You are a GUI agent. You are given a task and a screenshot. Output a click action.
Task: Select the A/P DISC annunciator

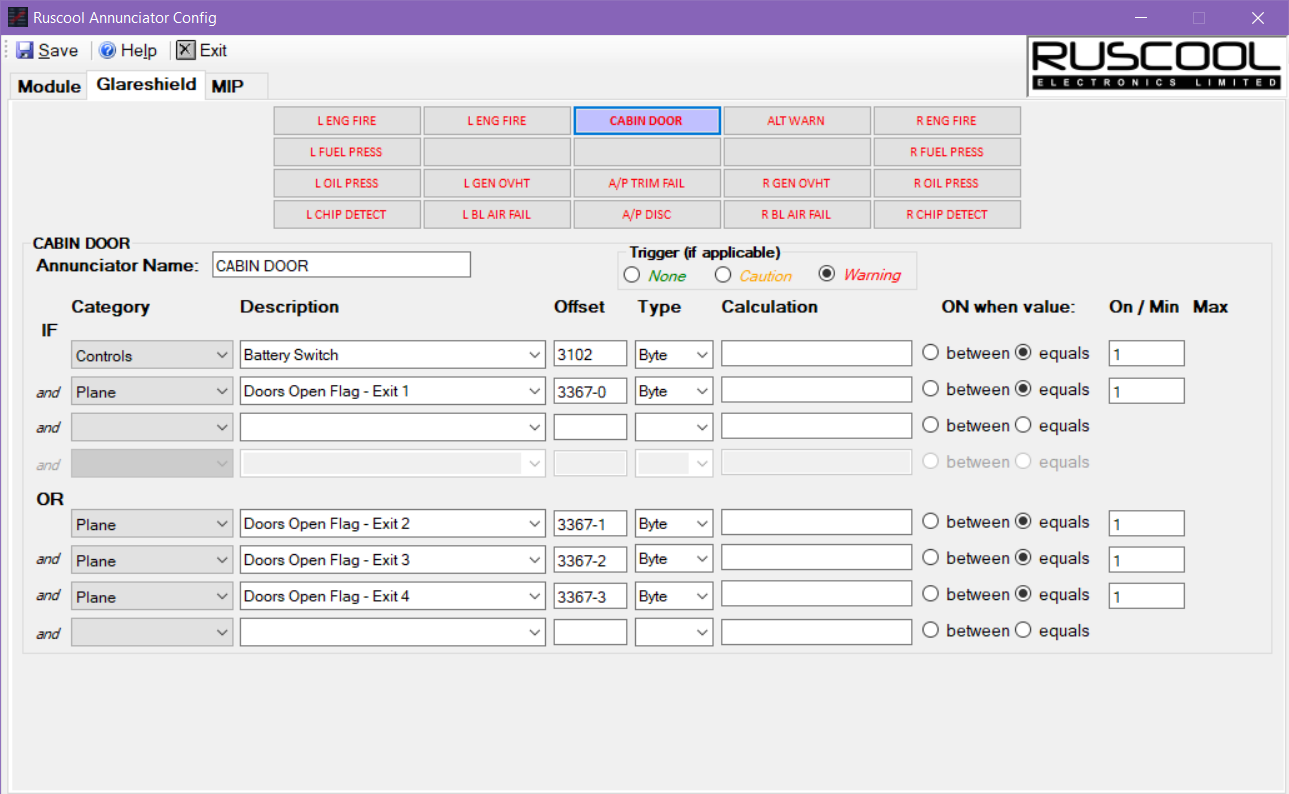point(647,214)
